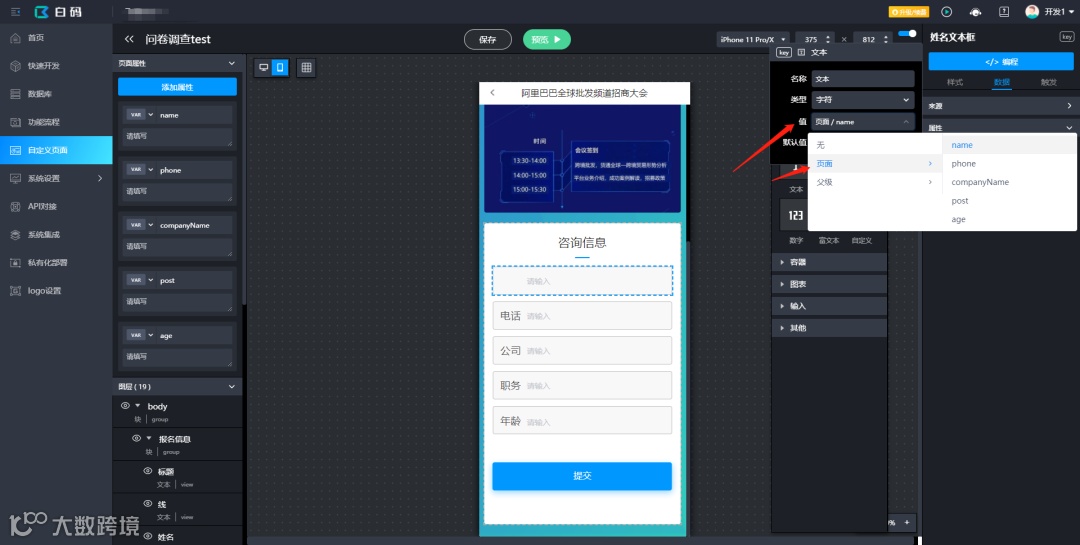Select age in the variable submenu
The width and height of the screenshot is (1080, 545).
click(x=1008, y=219)
